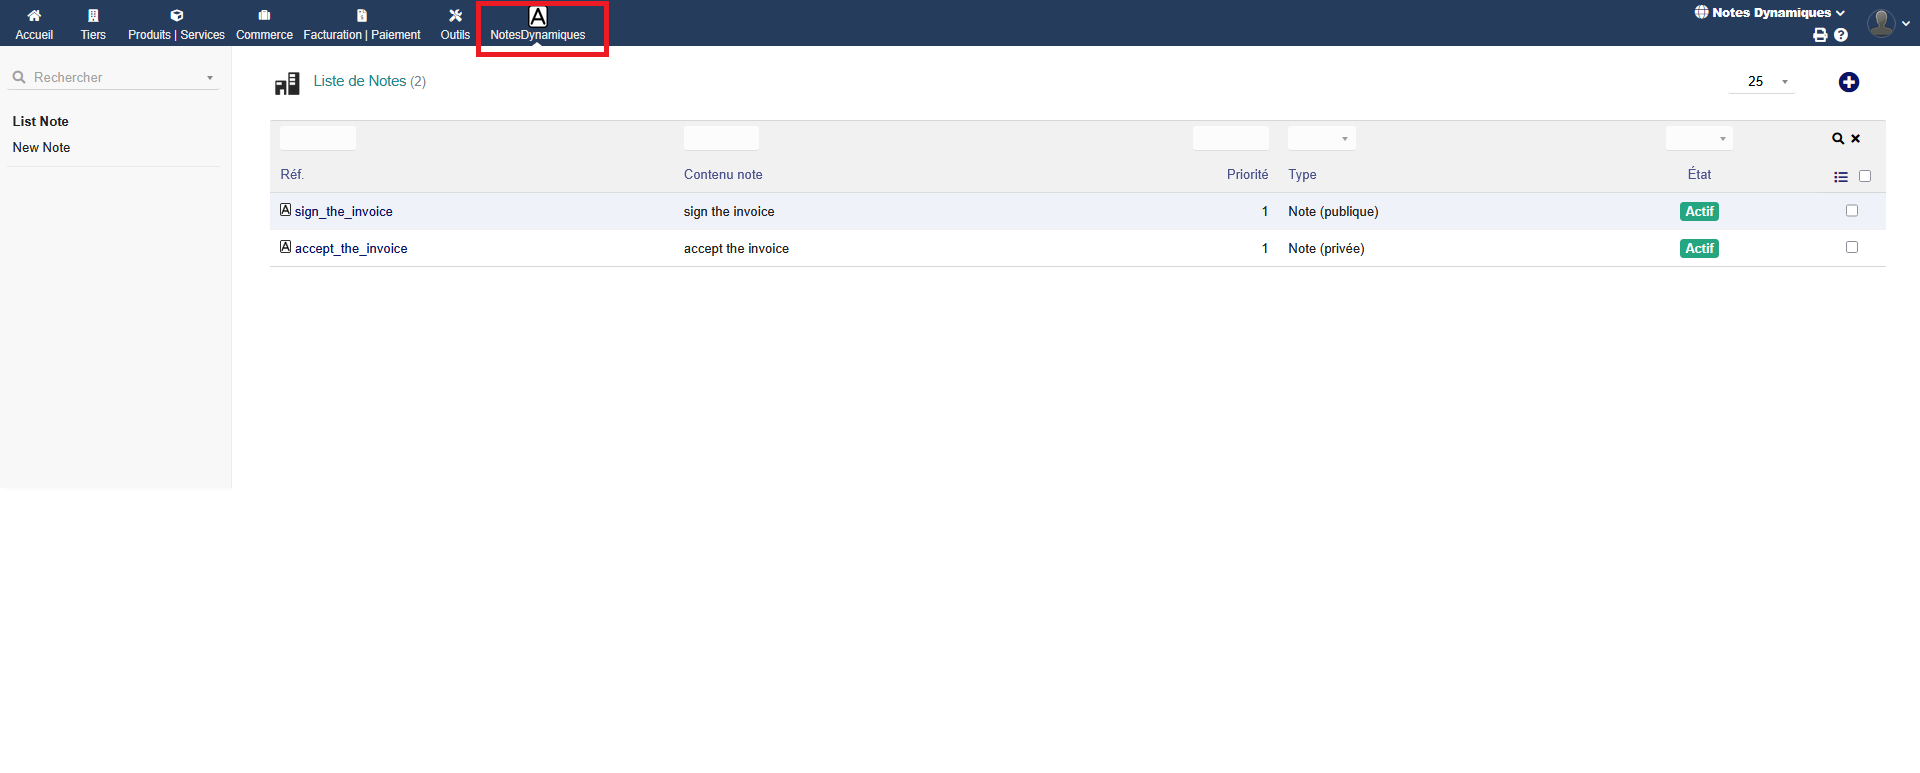Expand the État filter dropdown
This screenshot has height=773, width=1920.
pos(1699,139)
